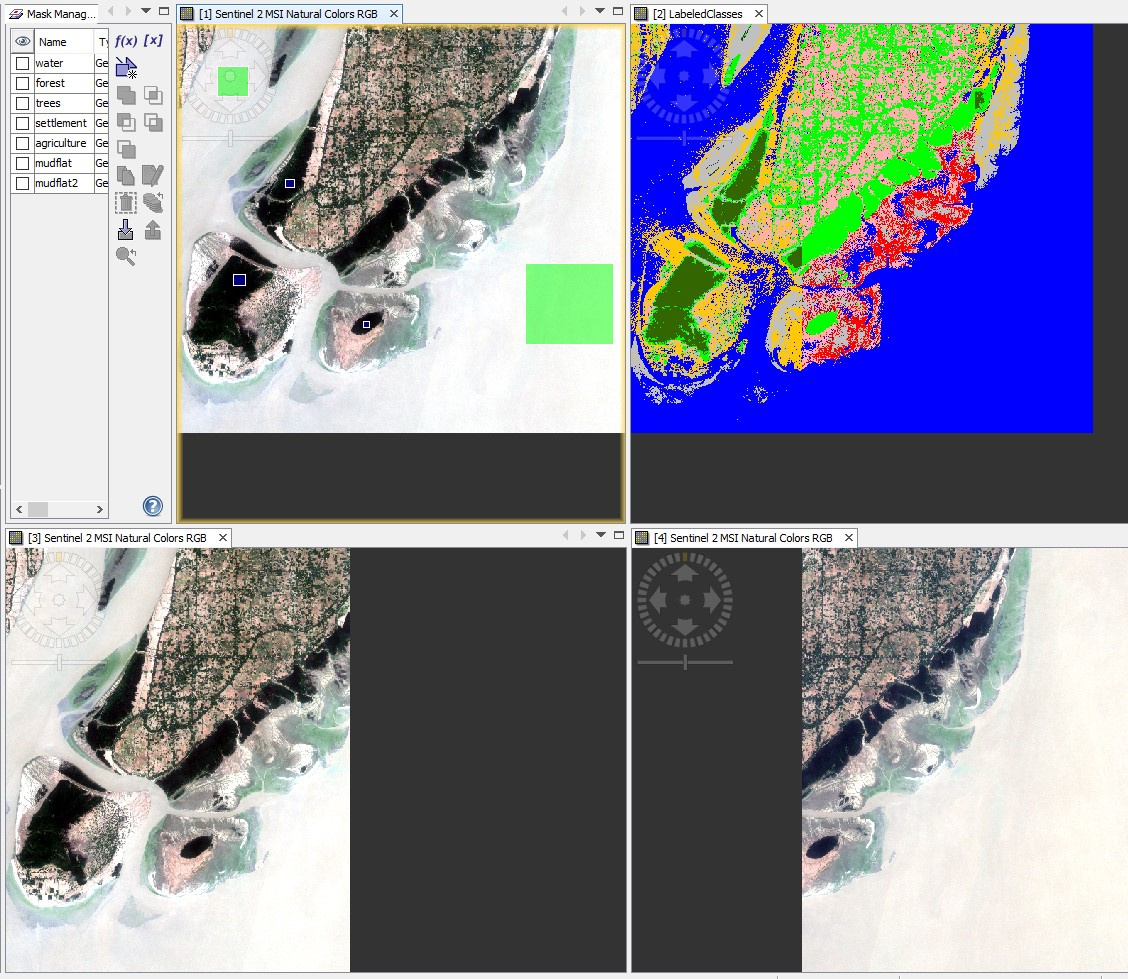Viewport: 1128px width, 979px height.
Task: Select the 'mudflat2' mask row name
Action: click(x=57, y=183)
